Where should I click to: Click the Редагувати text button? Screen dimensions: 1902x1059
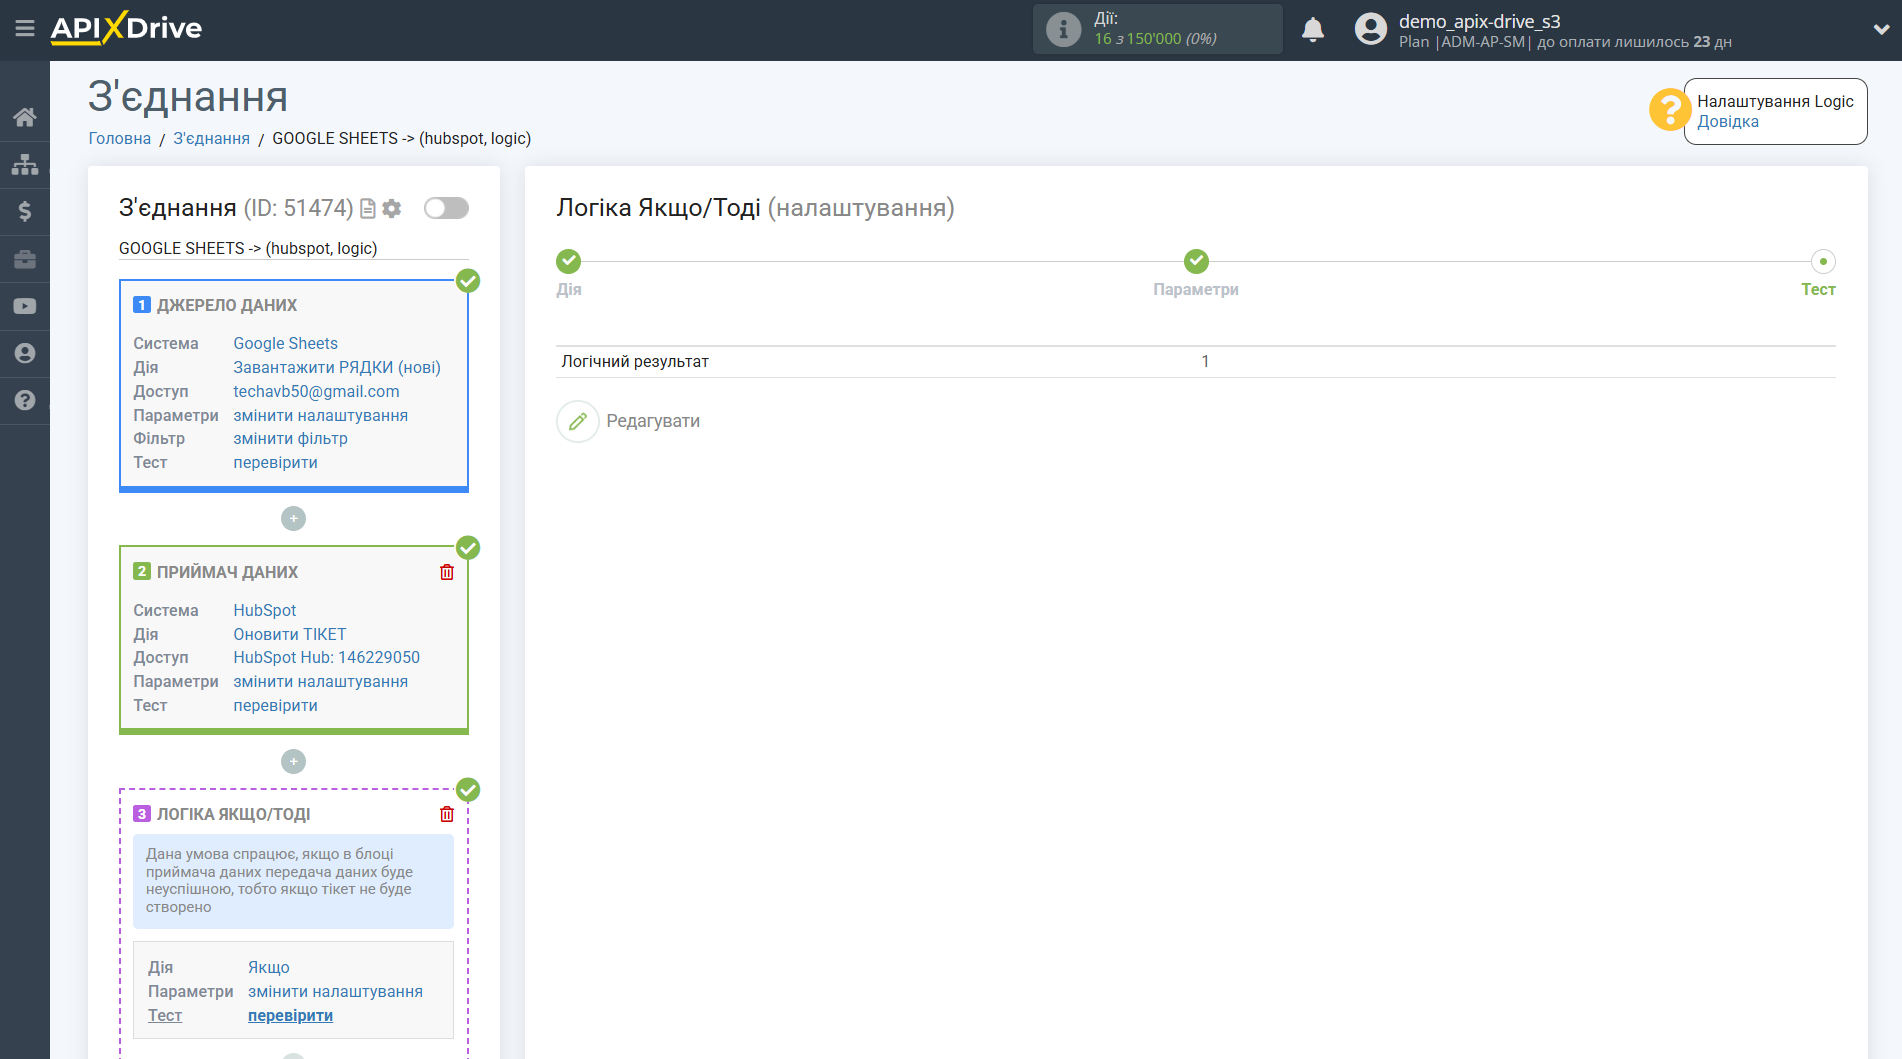pos(653,421)
